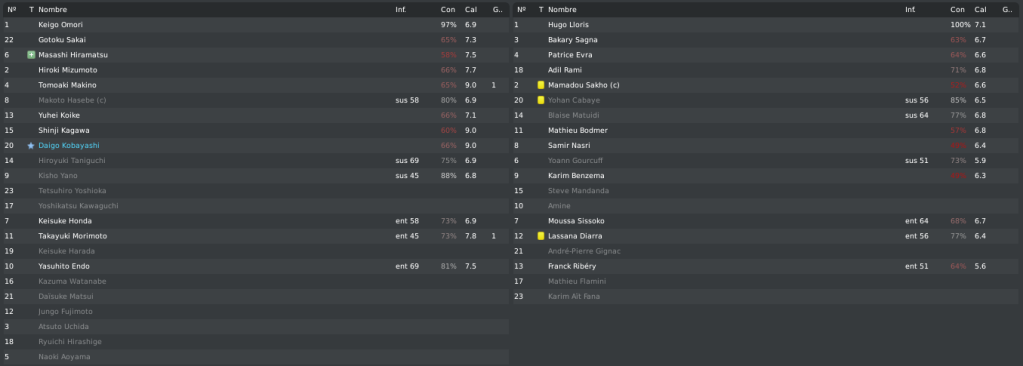
Task: Open Keigo Omori player profile
Action: pos(61,25)
